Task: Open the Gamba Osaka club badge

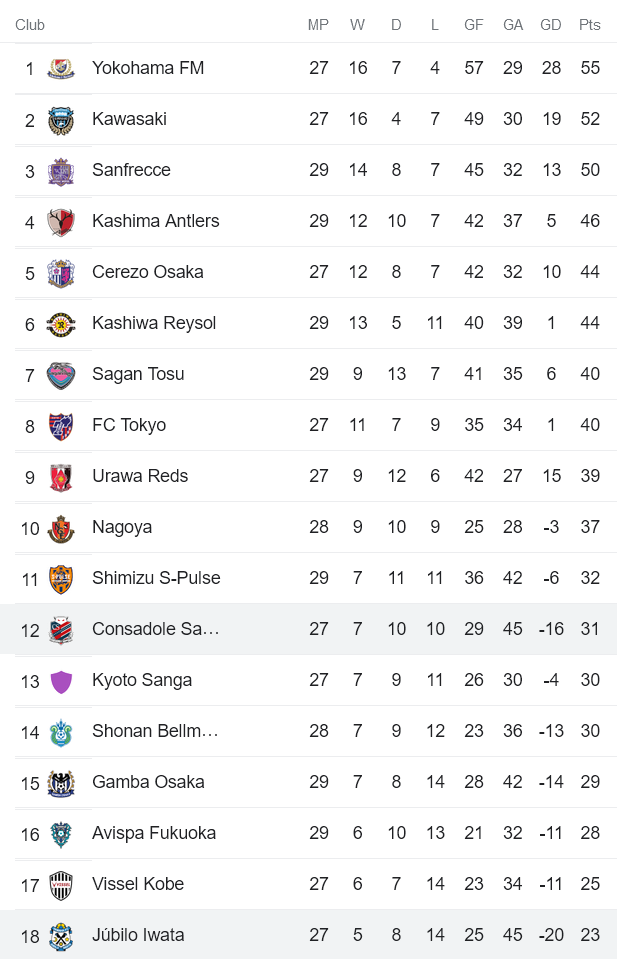Action: 59,782
